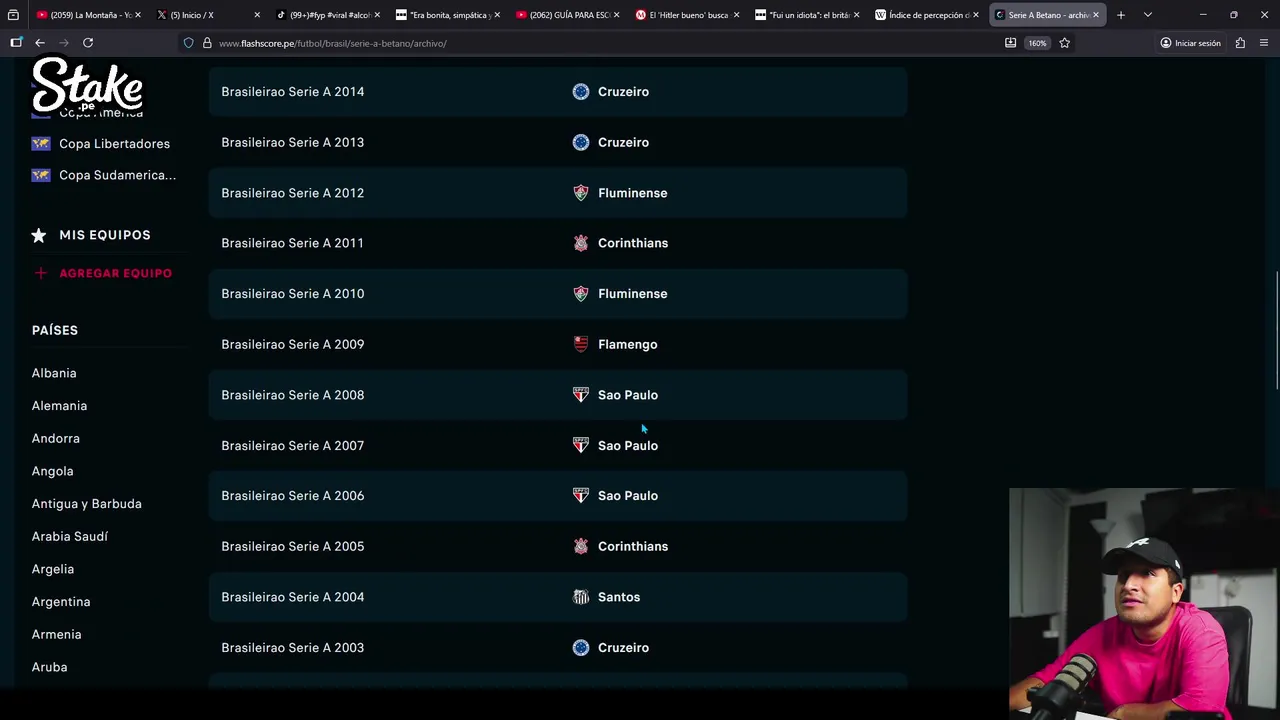
Task: Click the Santos crest for 2004
Action: [x=581, y=597]
